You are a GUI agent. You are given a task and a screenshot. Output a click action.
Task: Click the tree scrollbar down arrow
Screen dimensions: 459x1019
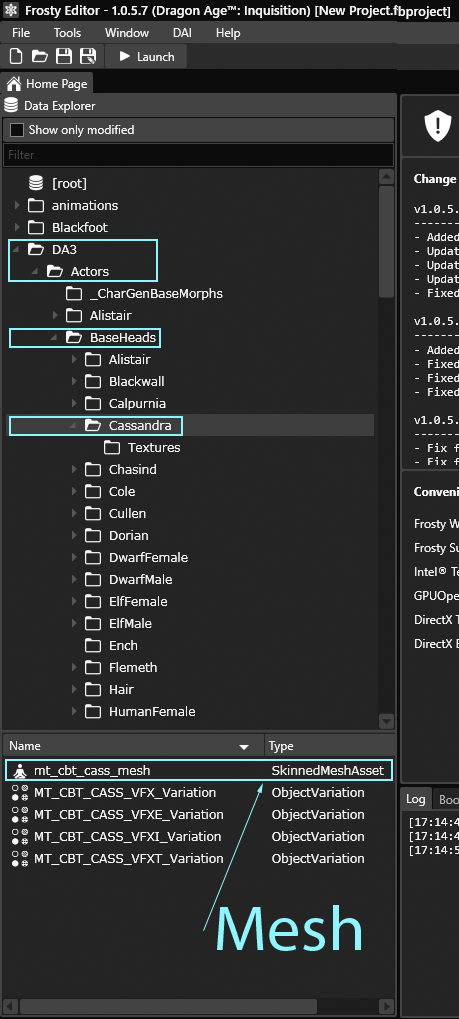point(386,721)
